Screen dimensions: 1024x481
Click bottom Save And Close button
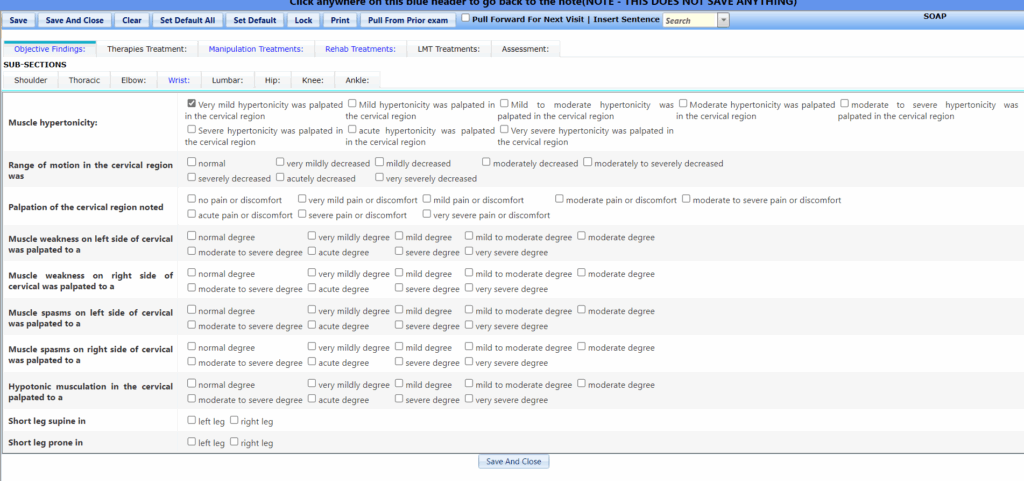[x=514, y=462]
